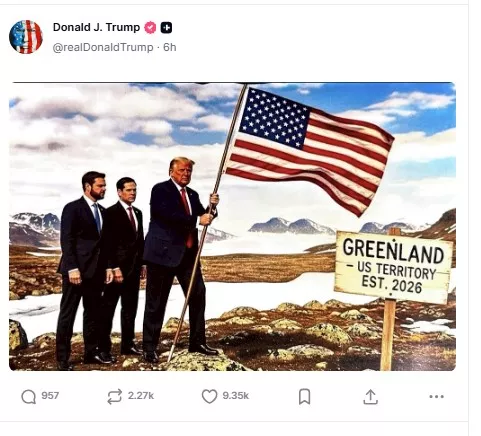Image resolution: width=481 pixels, height=436 pixels.
Task: Click empty space beside post header
Action: 317,37
